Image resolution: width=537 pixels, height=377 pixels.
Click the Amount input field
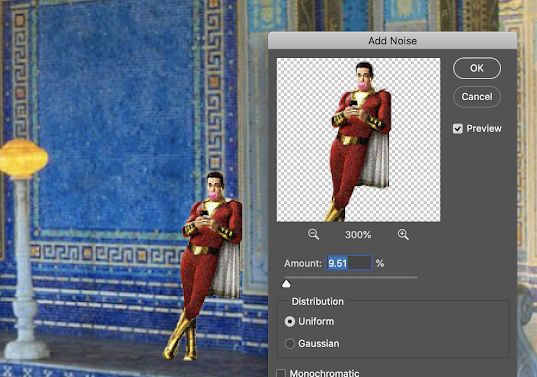coord(349,263)
